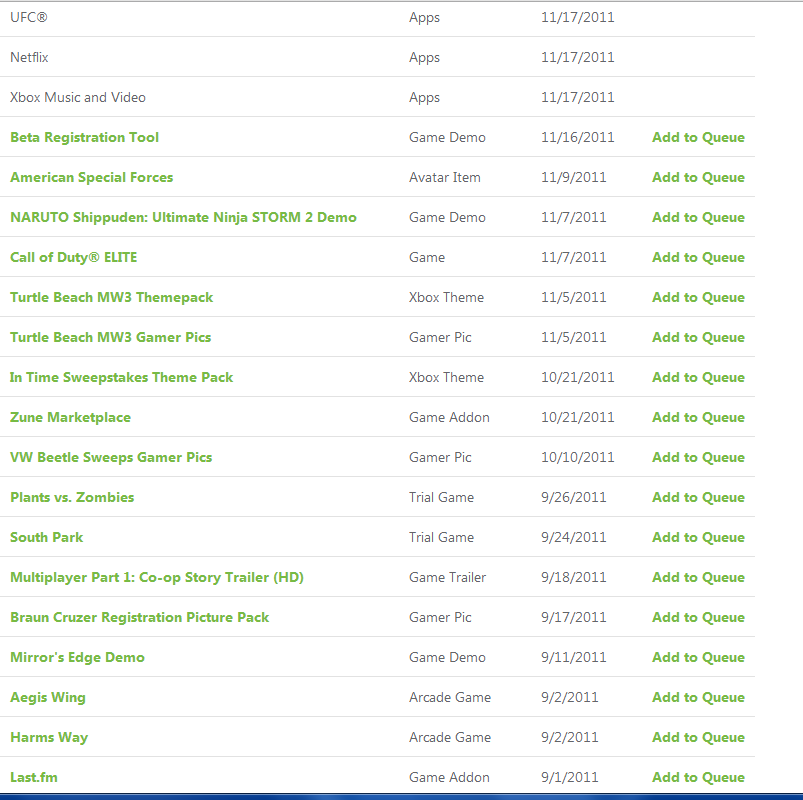Viewport: 803px width, 800px height.
Task: Add Plants vs. Zombies to queue
Action: (x=698, y=497)
